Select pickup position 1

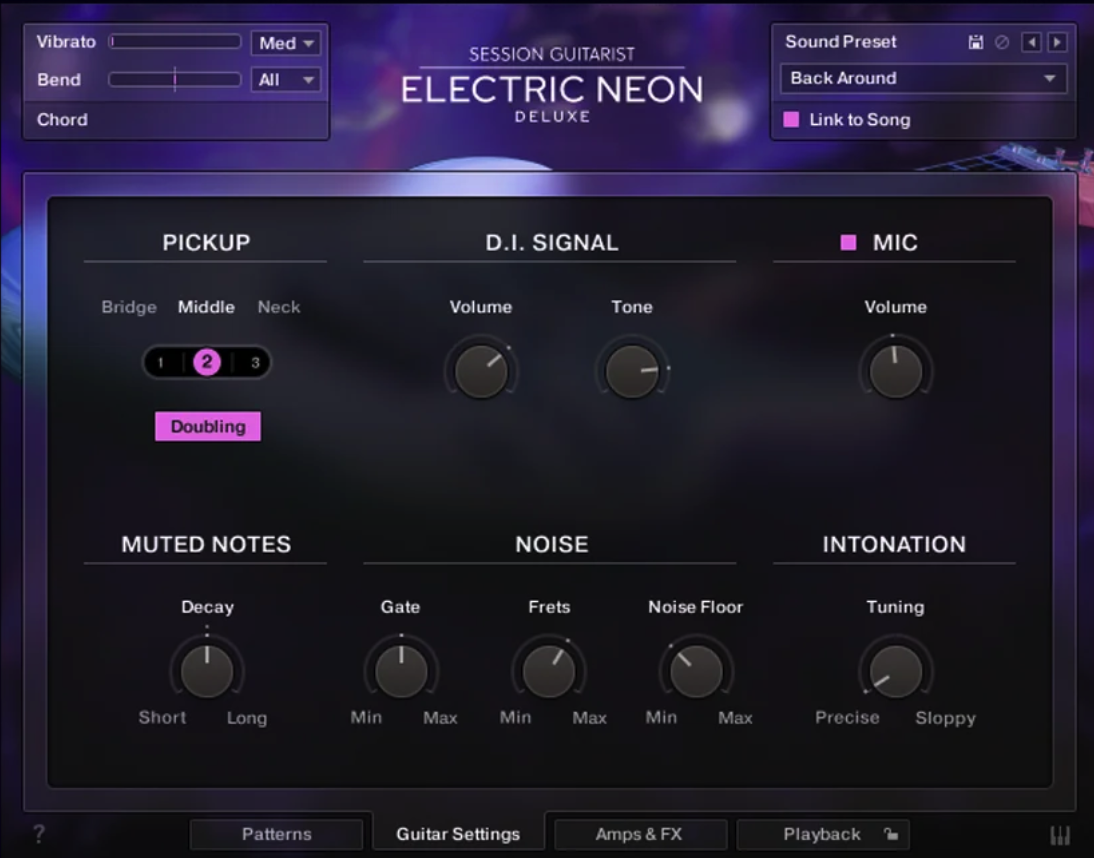pos(161,363)
